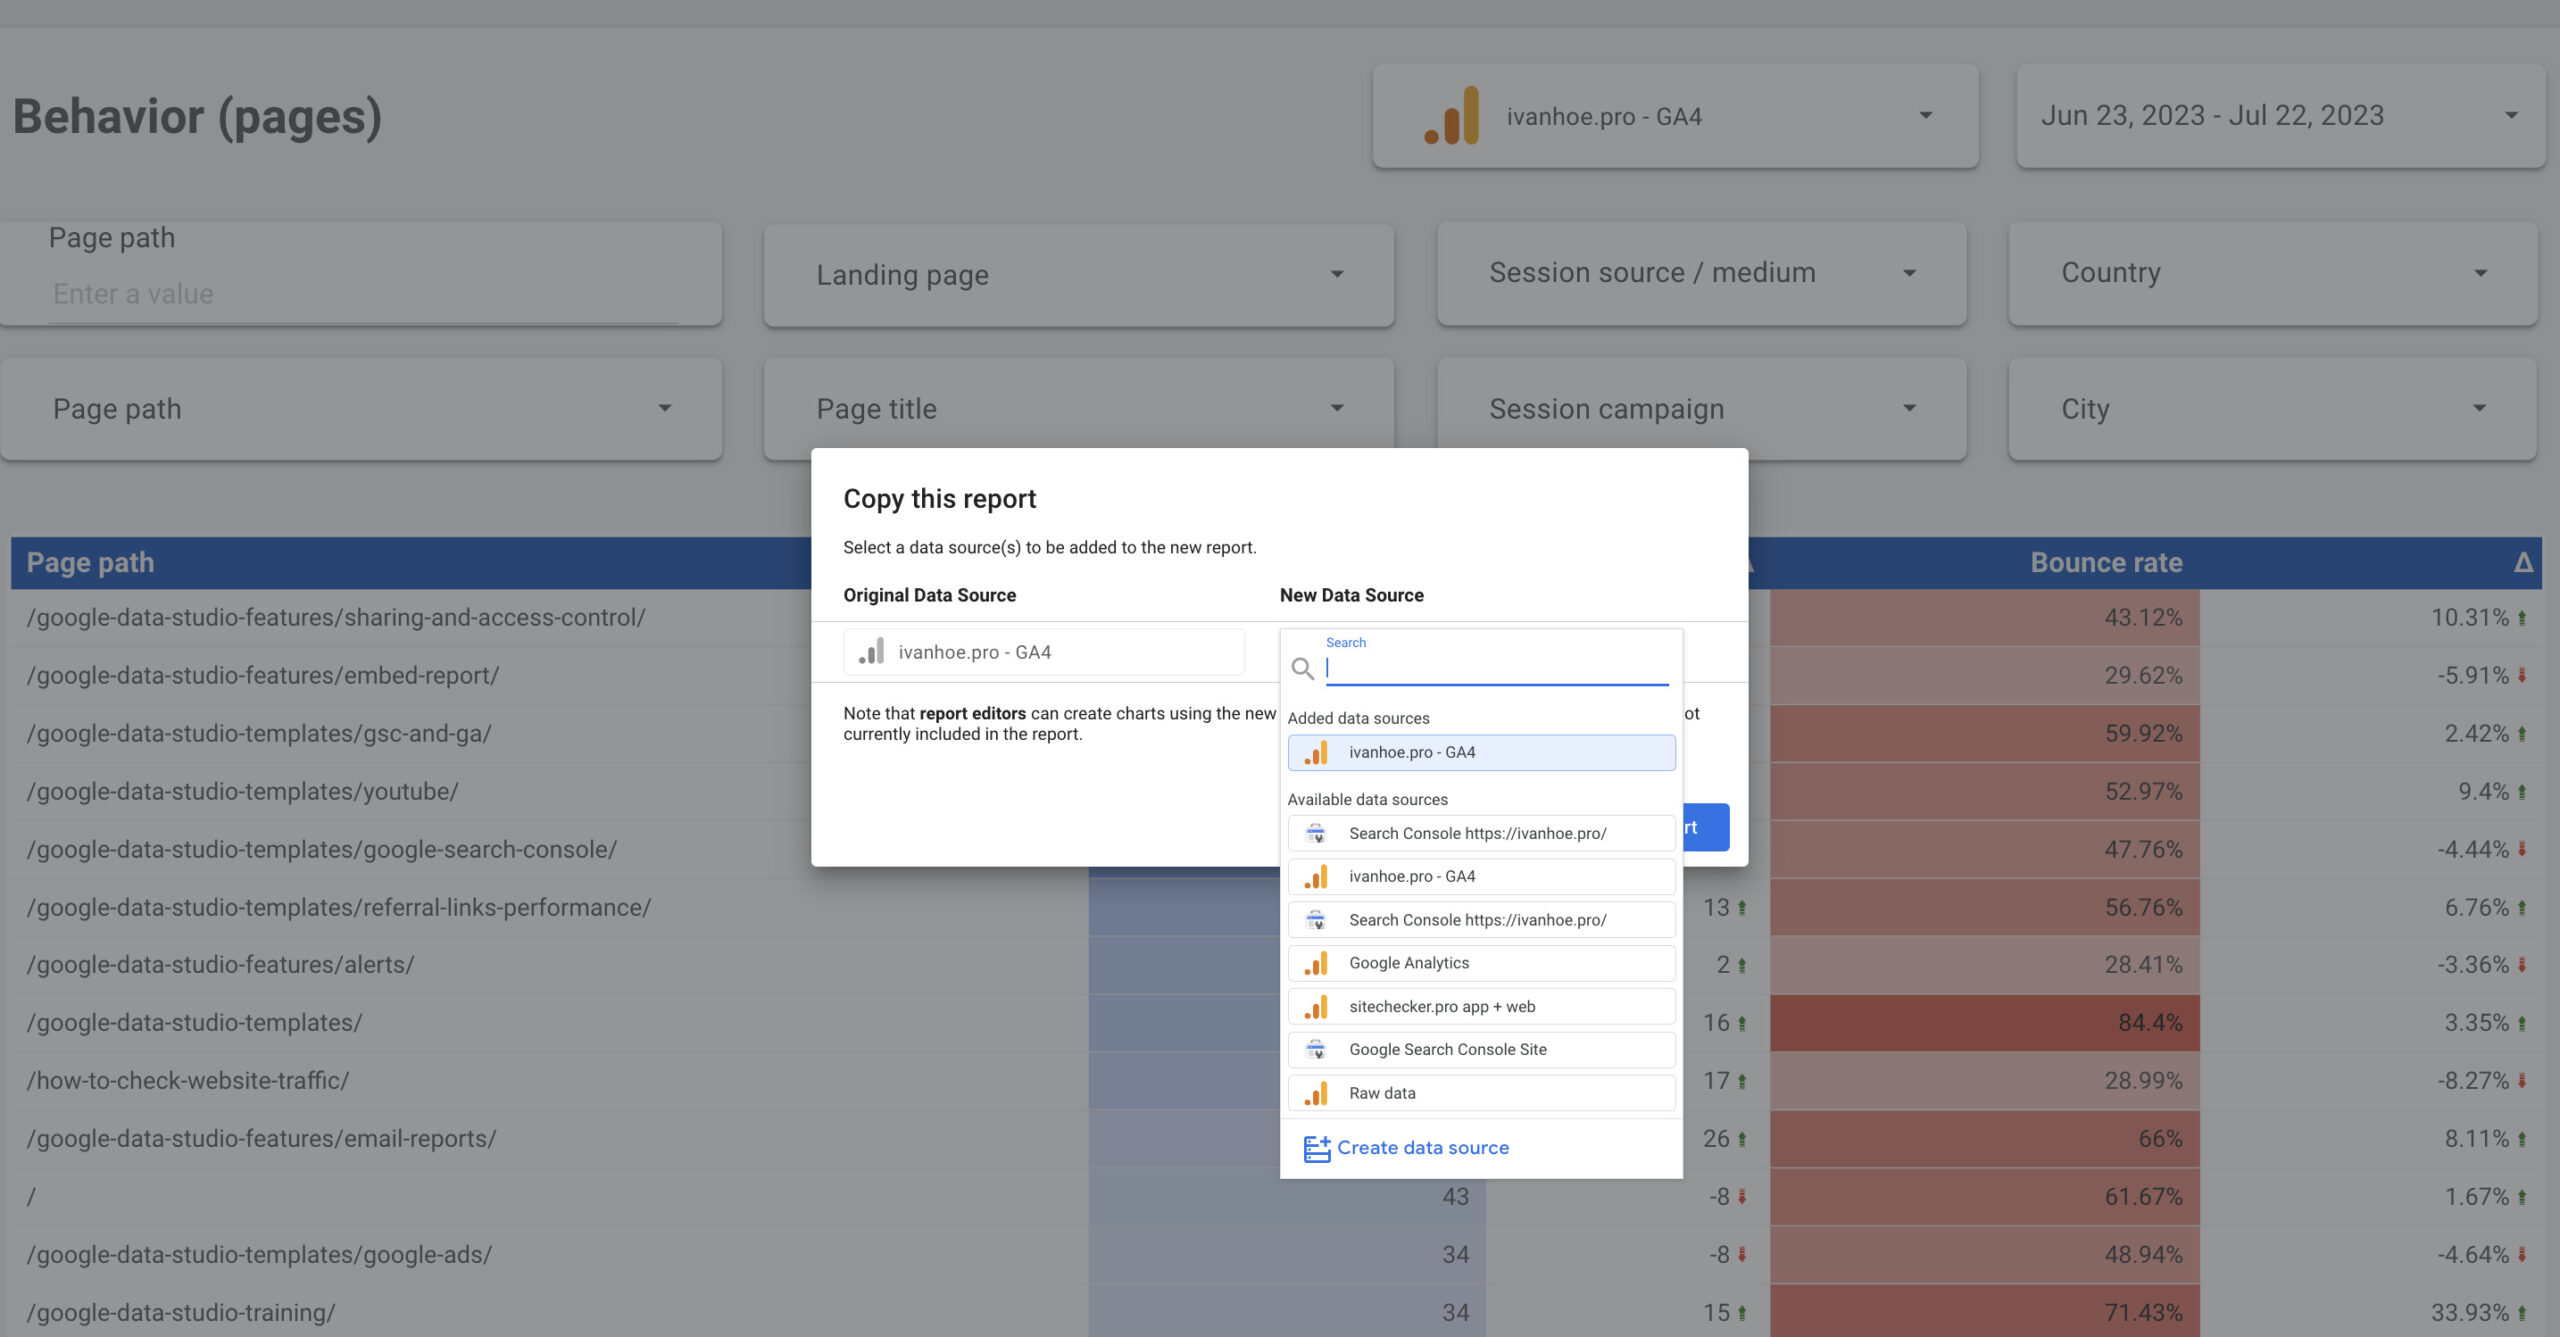Click the Create data source link
2560x1337 pixels.
(x=1422, y=1148)
